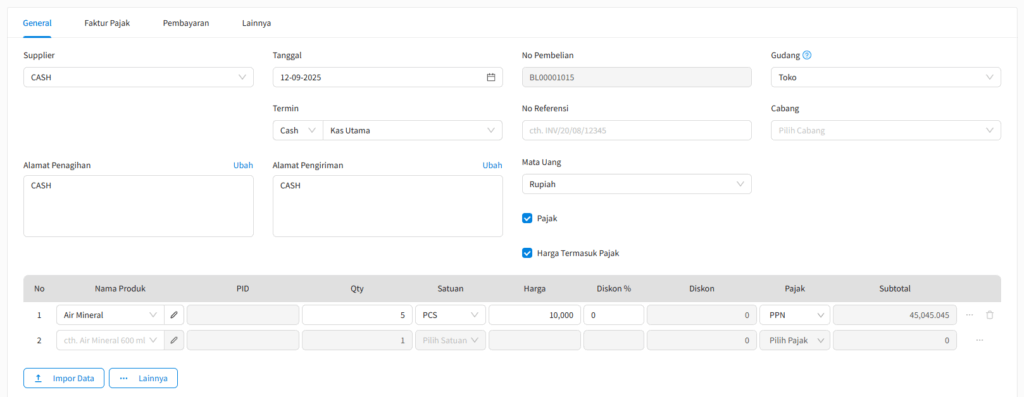
Task: Click the Diskon amount field in row 1
Action: pyautogui.click(x=702, y=315)
